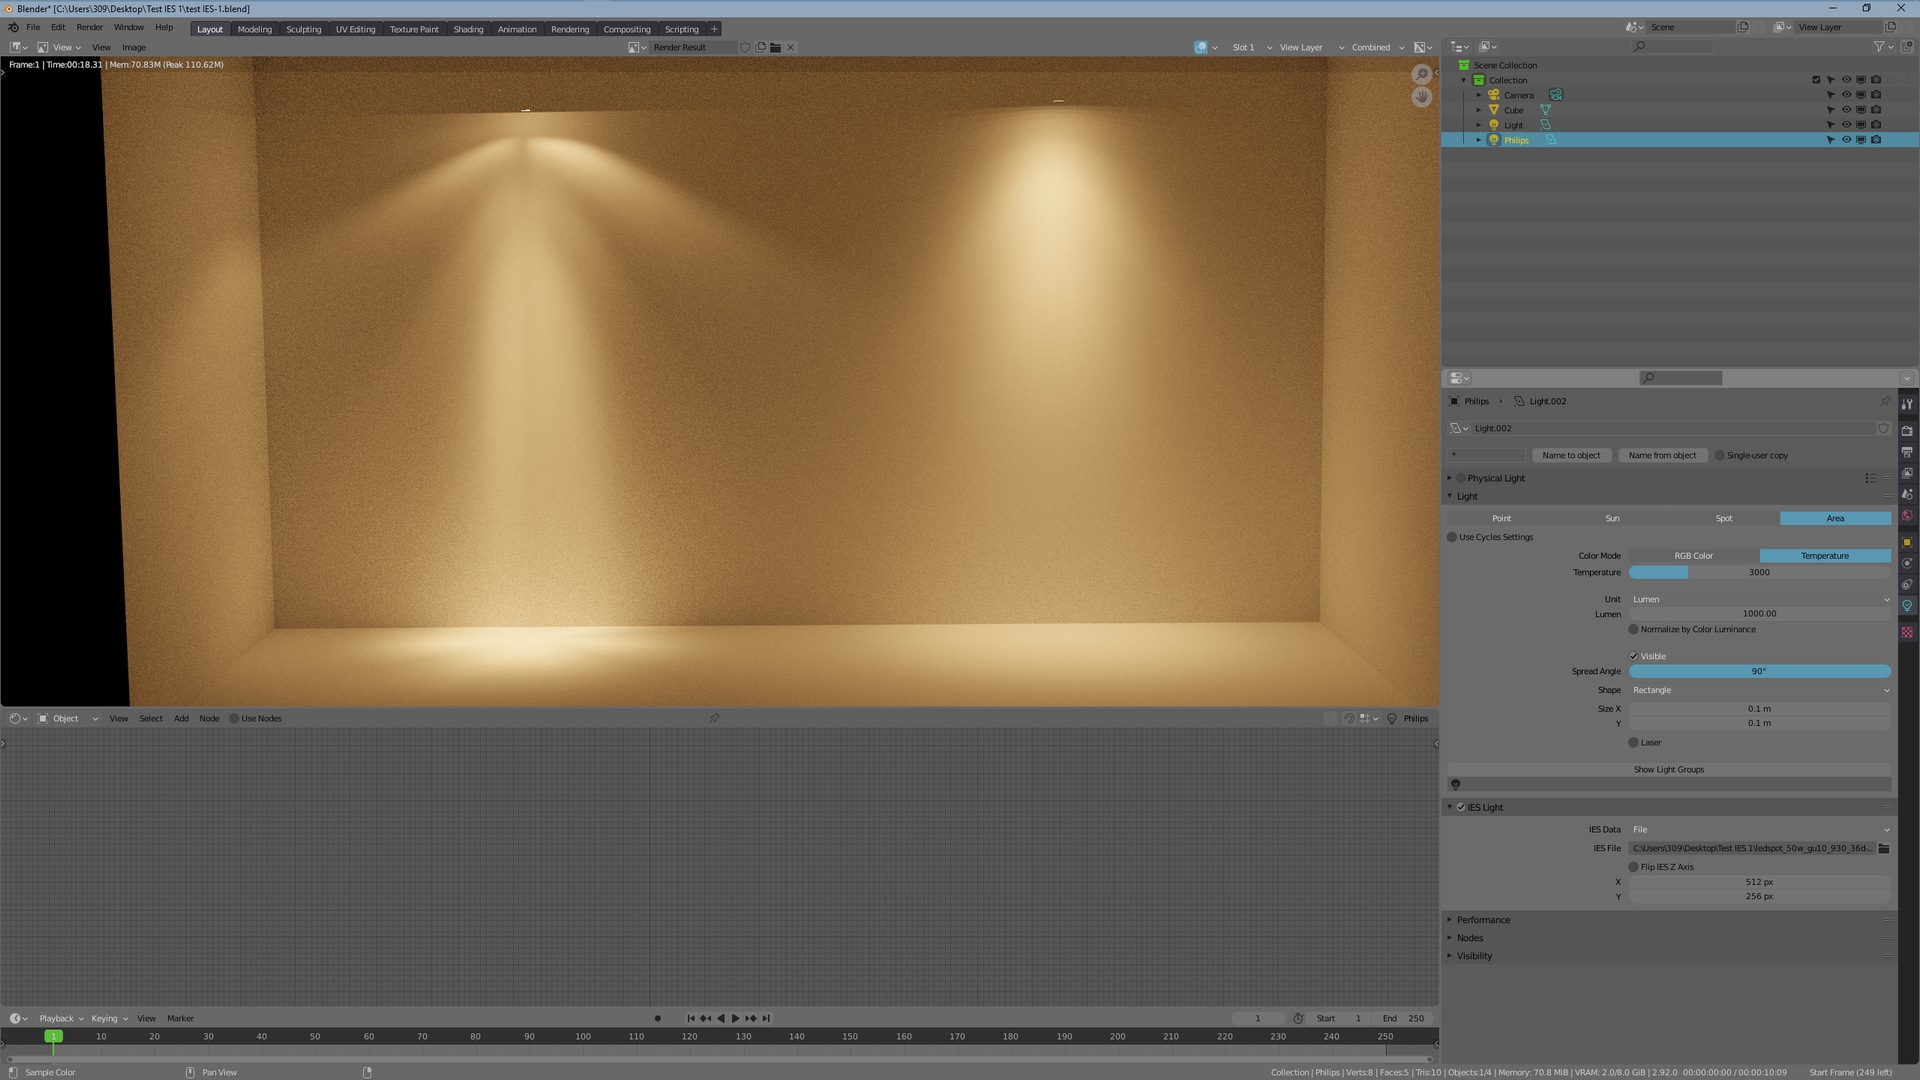Adjust the Temperature slider set to 3000
This screenshot has height=1080, width=1920.
click(x=1759, y=572)
